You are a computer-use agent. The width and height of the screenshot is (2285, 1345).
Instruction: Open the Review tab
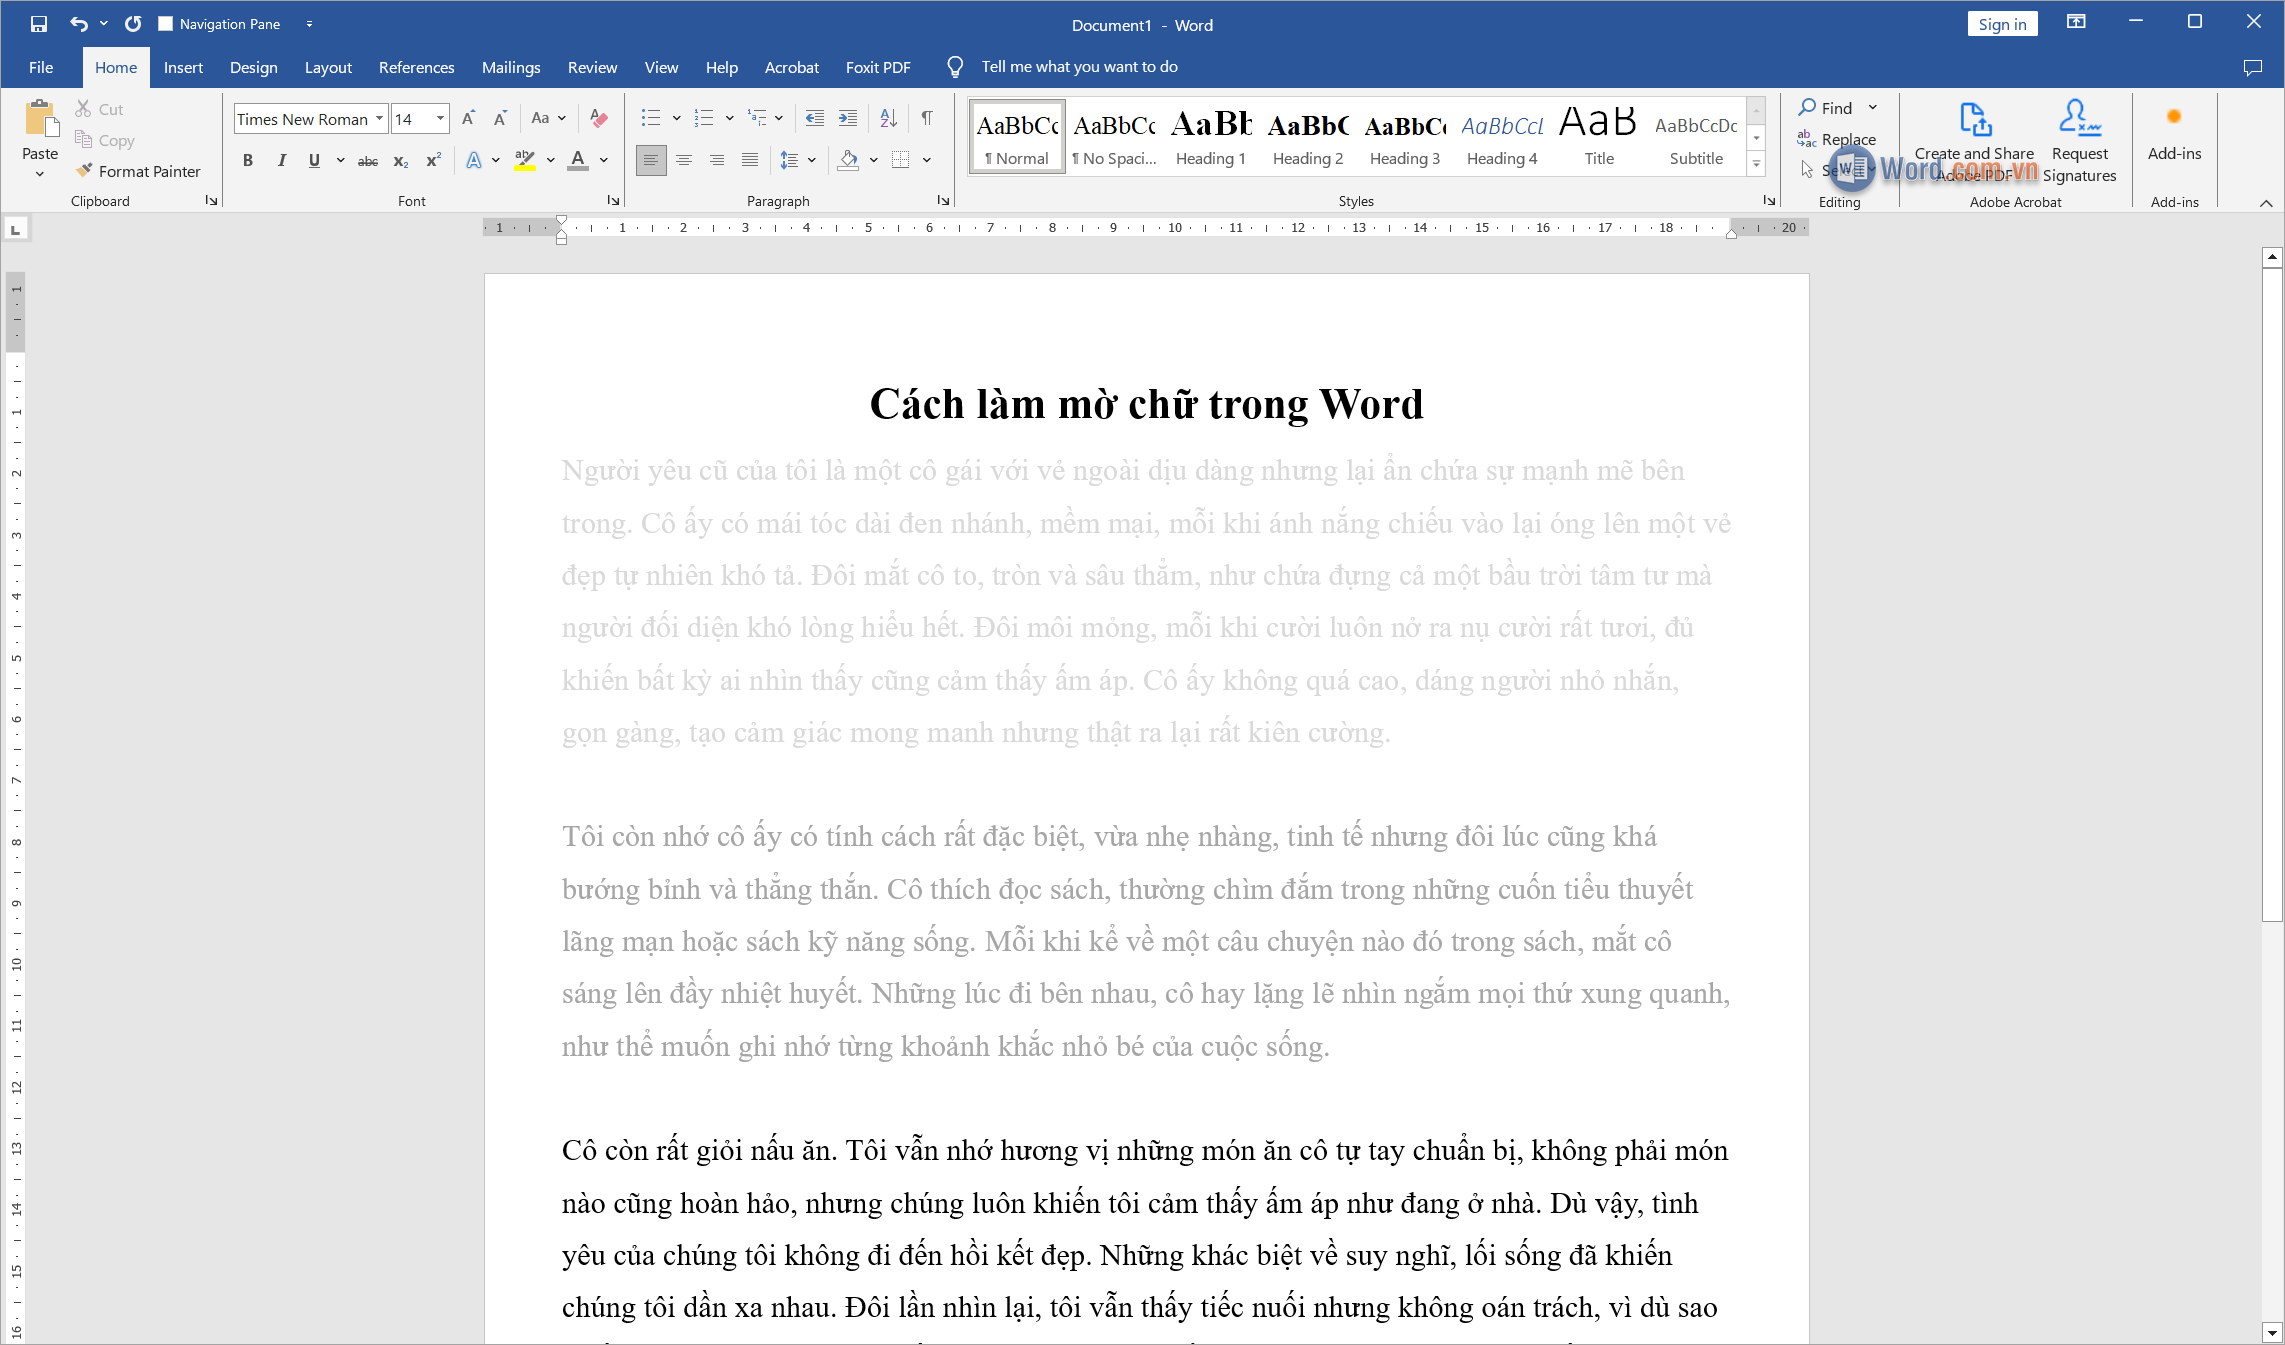[x=592, y=67]
